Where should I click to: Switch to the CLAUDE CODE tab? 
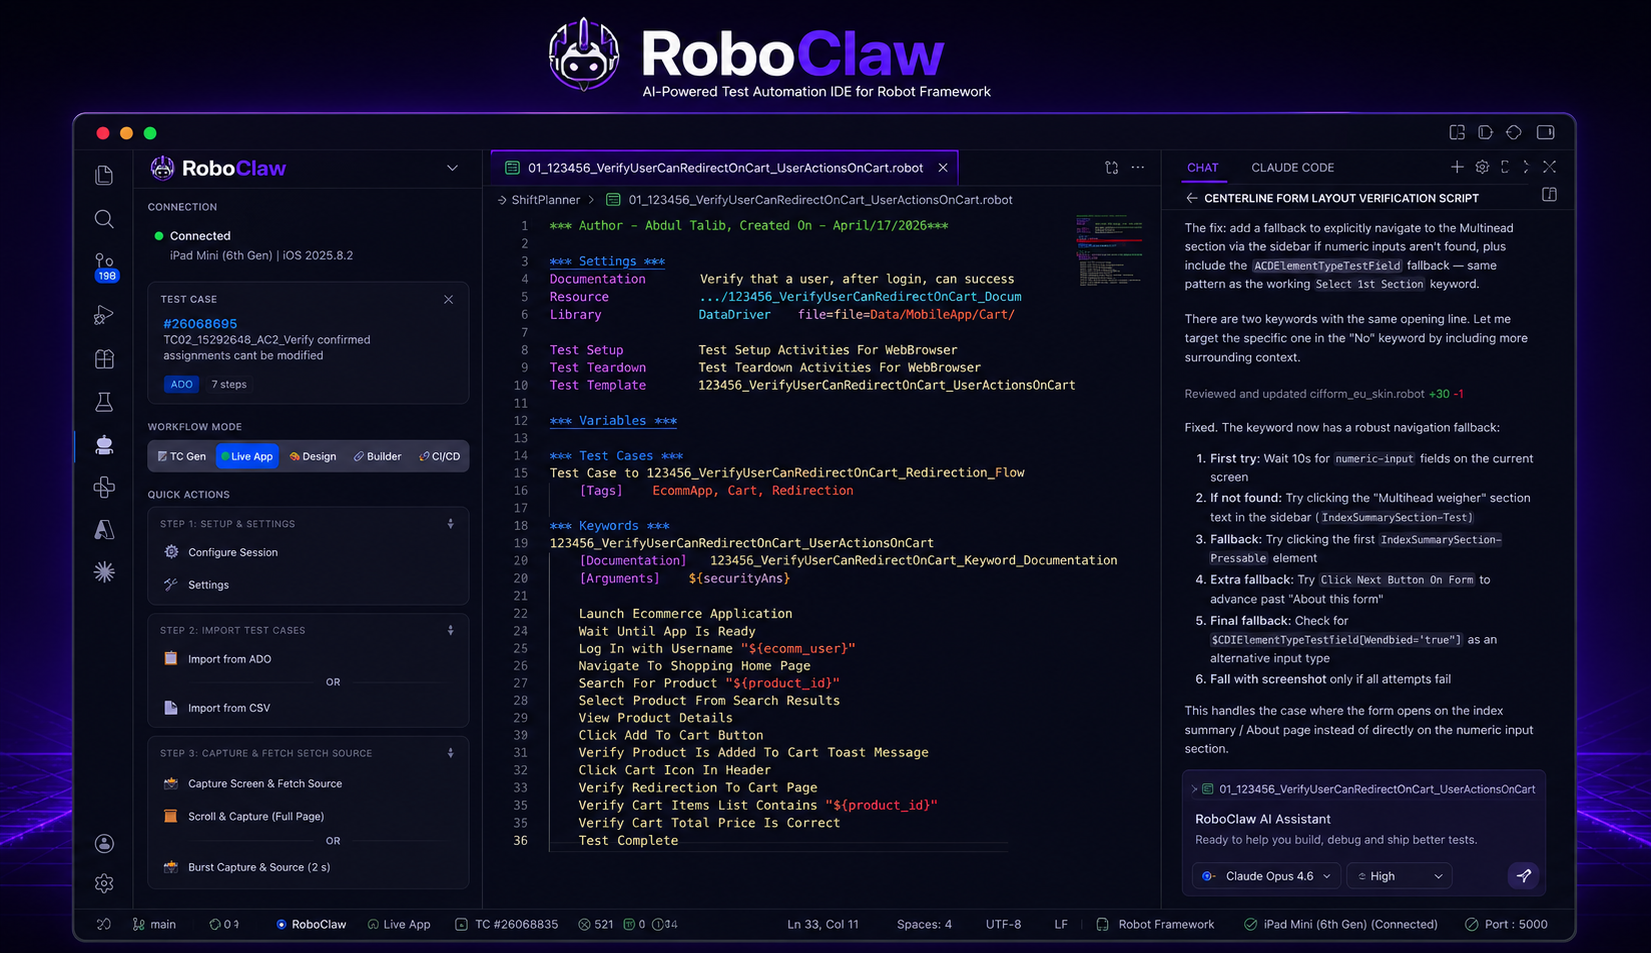pyautogui.click(x=1292, y=168)
